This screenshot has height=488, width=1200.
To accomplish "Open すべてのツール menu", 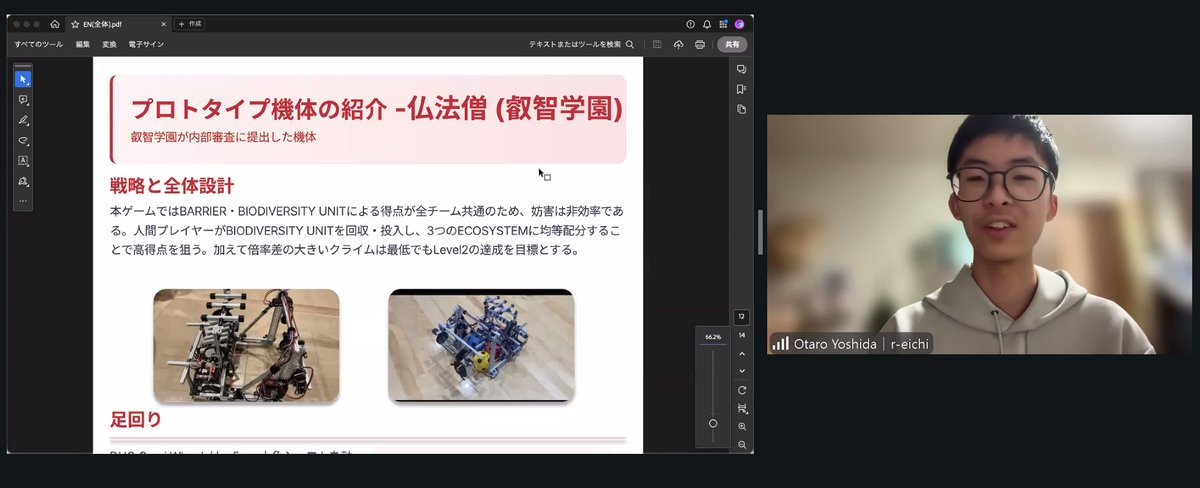I will point(38,44).
